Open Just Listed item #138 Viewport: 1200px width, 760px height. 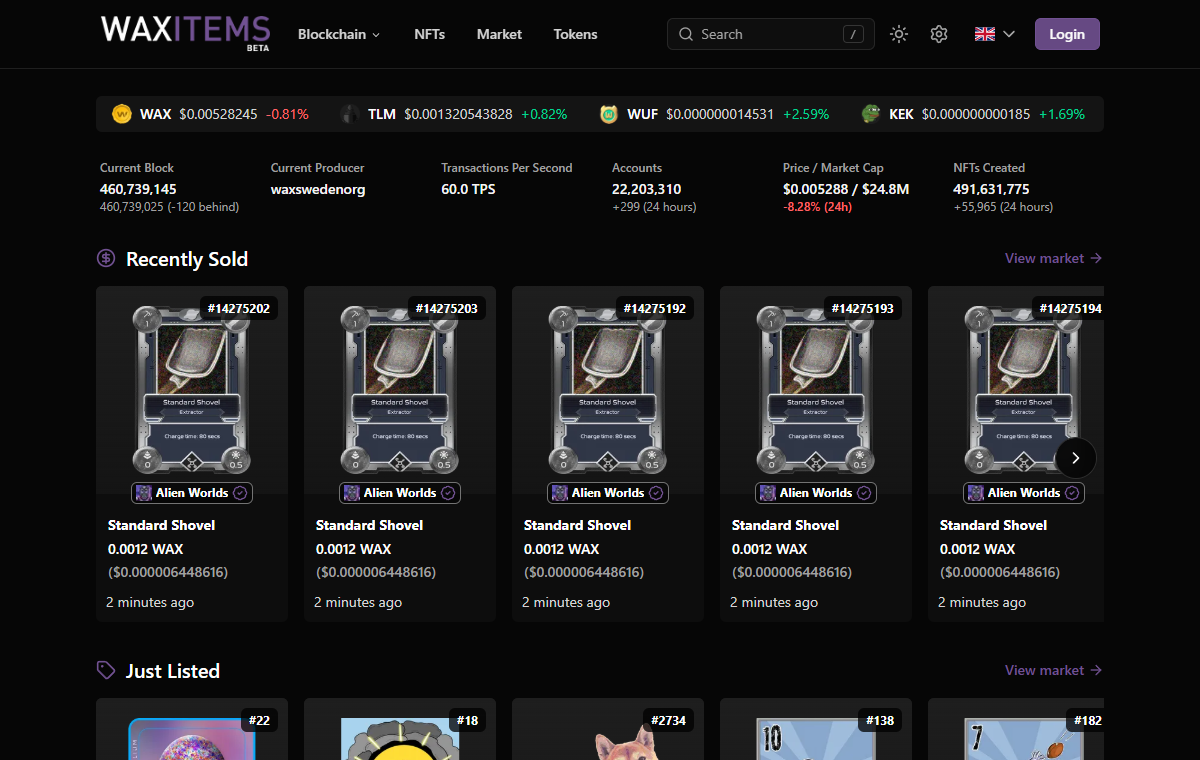[816, 729]
